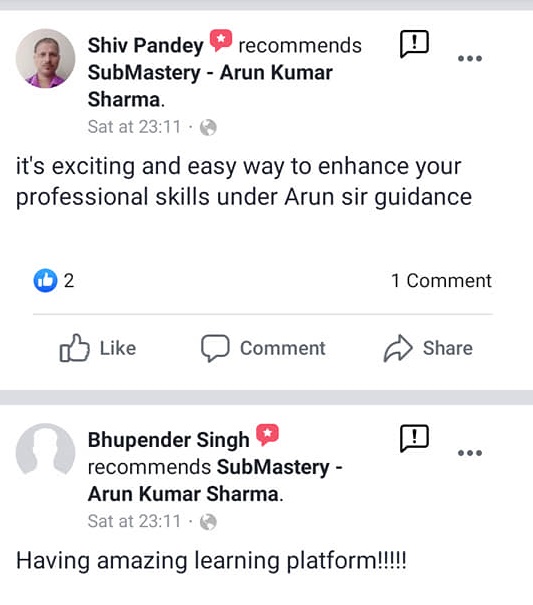The image size is (533, 605).
Task: Open Shiv Pandey's profile name link
Action: click(146, 46)
